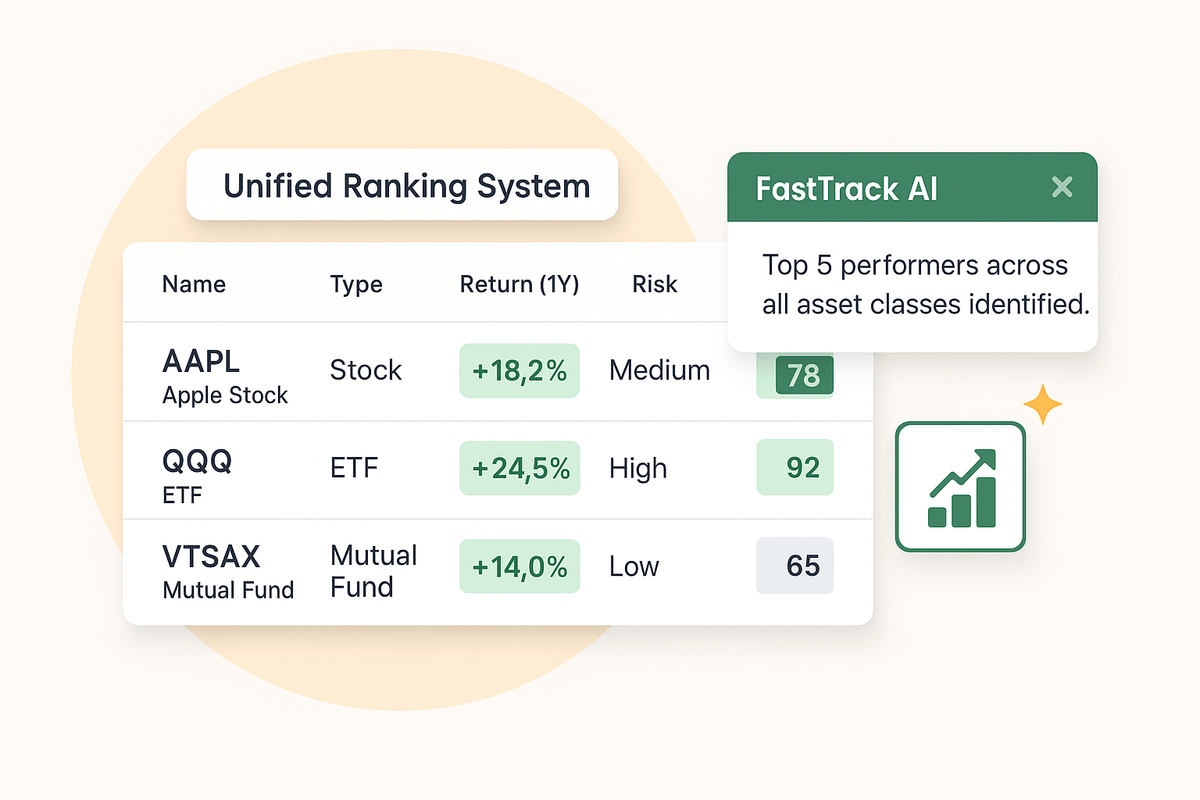The image size is (1200, 800).
Task: Close the FastTrack AI popup
Action: [x=1062, y=187]
